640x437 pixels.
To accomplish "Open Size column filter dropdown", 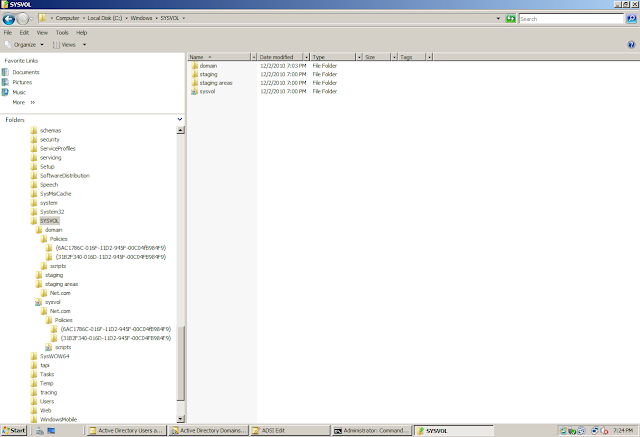I will pos(394,57).
